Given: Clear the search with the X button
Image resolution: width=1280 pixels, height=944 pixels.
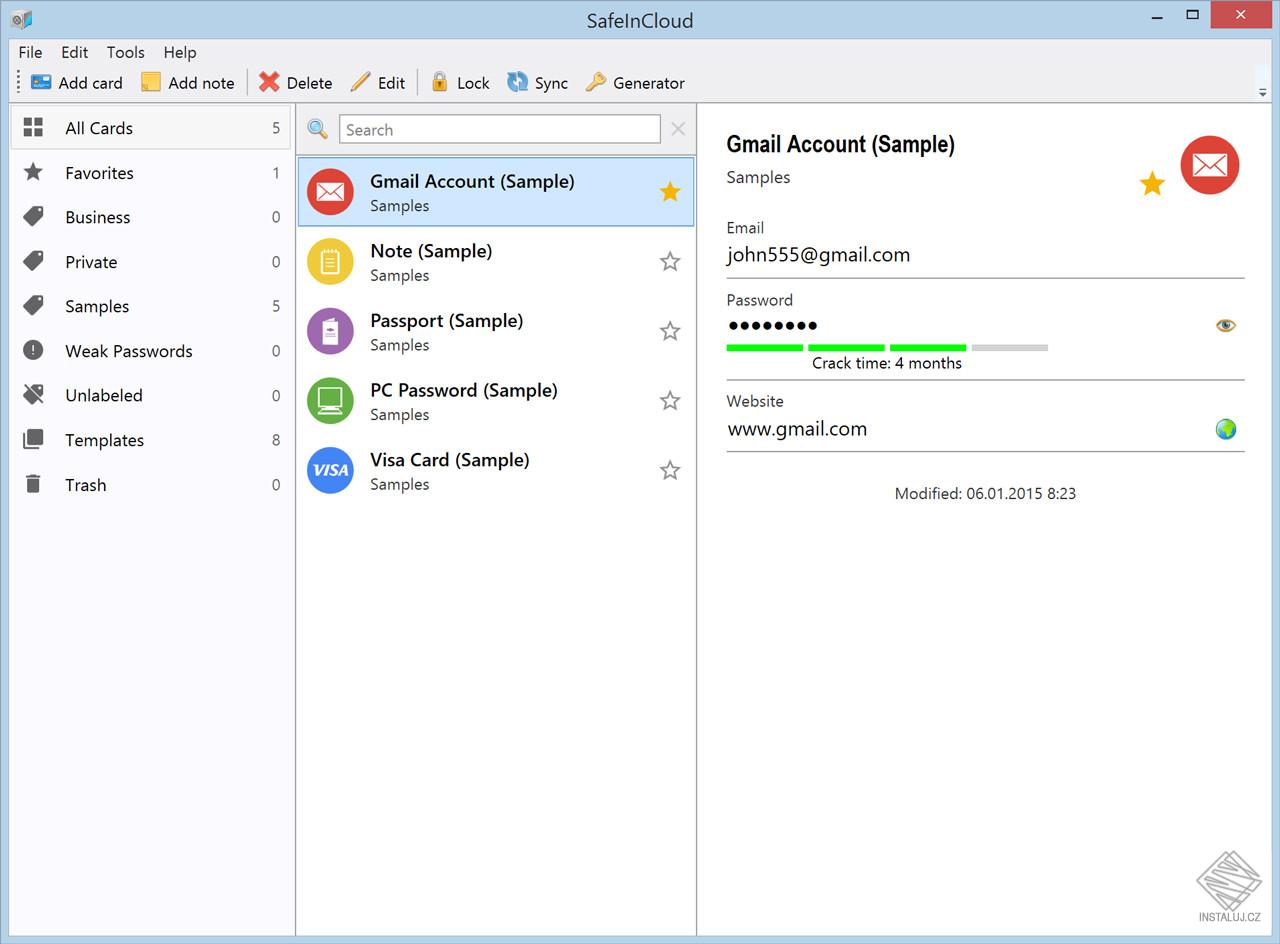Looking at the screenshot, I should point(678,129).
